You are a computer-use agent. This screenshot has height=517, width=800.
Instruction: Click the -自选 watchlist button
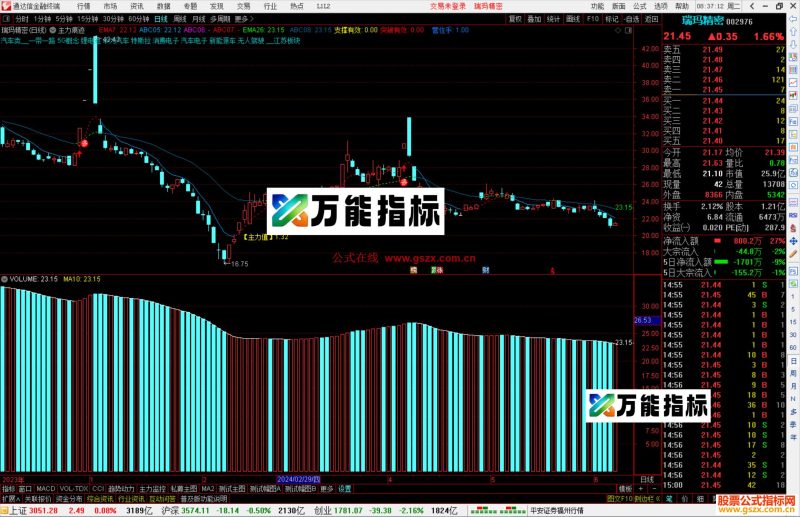click(x=632, y=19)
